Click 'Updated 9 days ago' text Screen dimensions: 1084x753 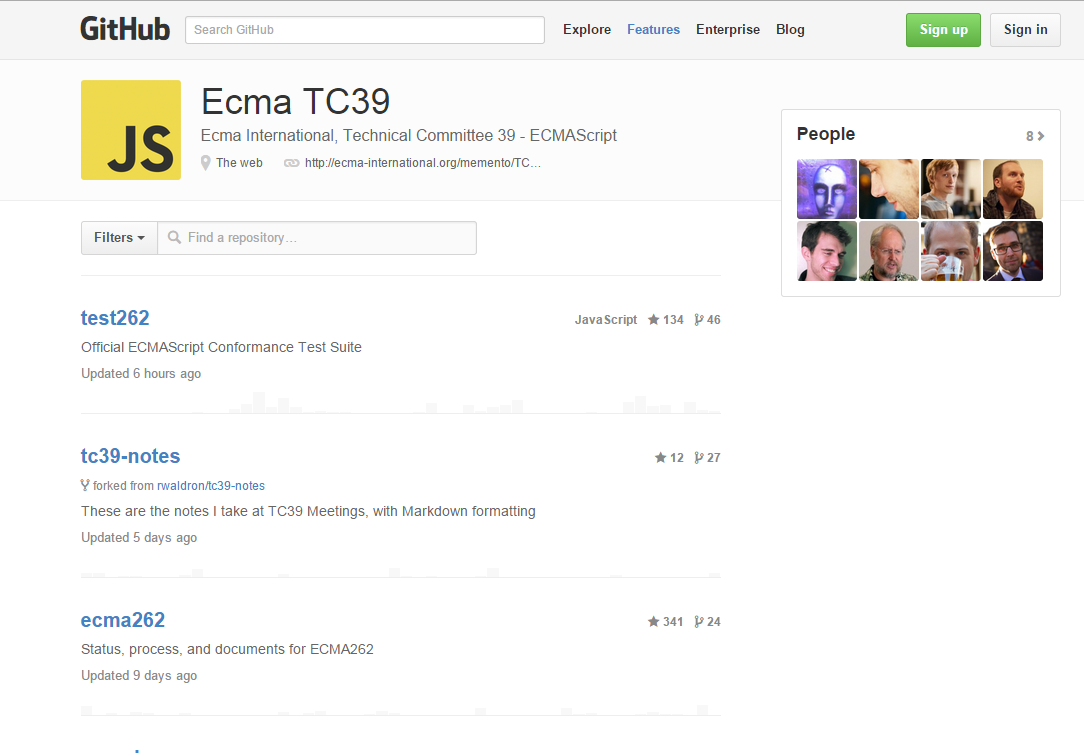pos(139,676)
